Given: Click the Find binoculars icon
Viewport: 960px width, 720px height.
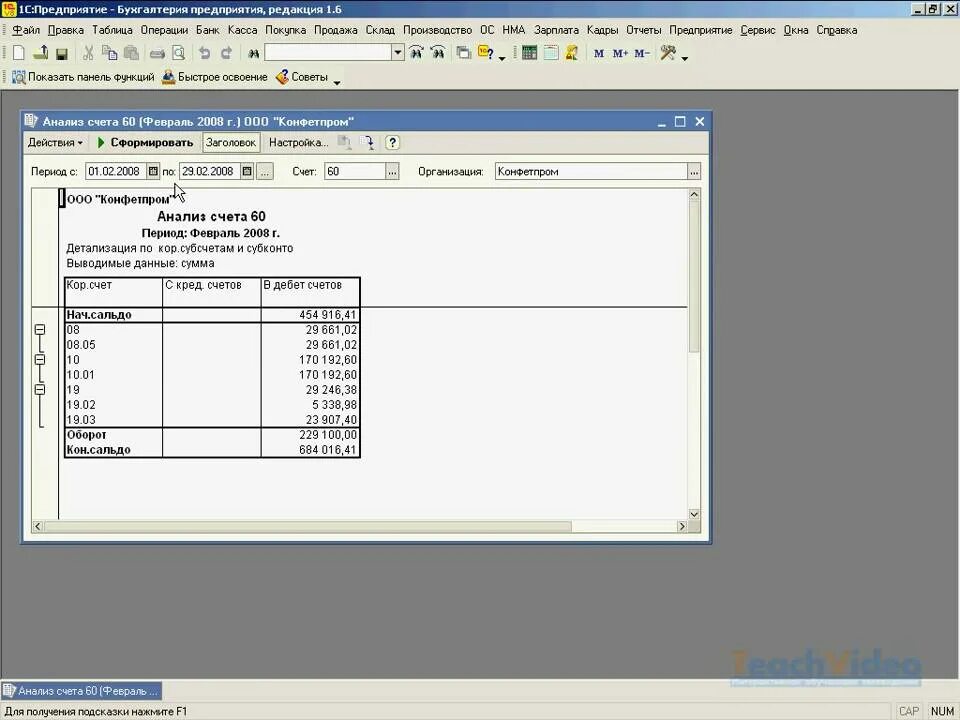Looking at the screenshot, I should [253, 54].
